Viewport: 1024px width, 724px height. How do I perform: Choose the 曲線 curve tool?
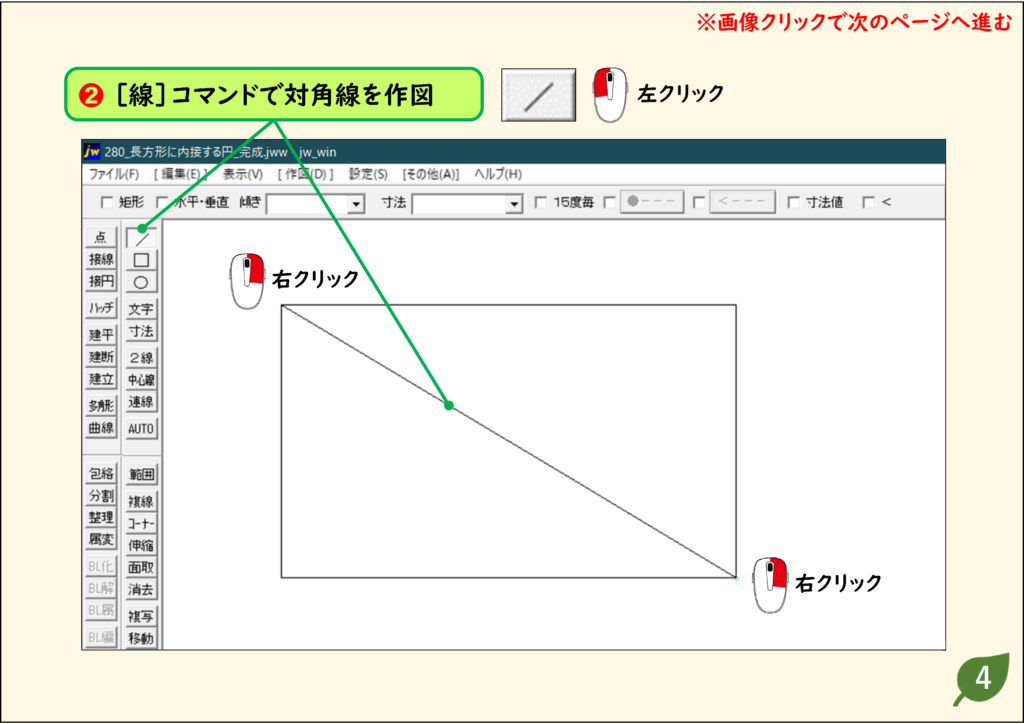(101, 428)
